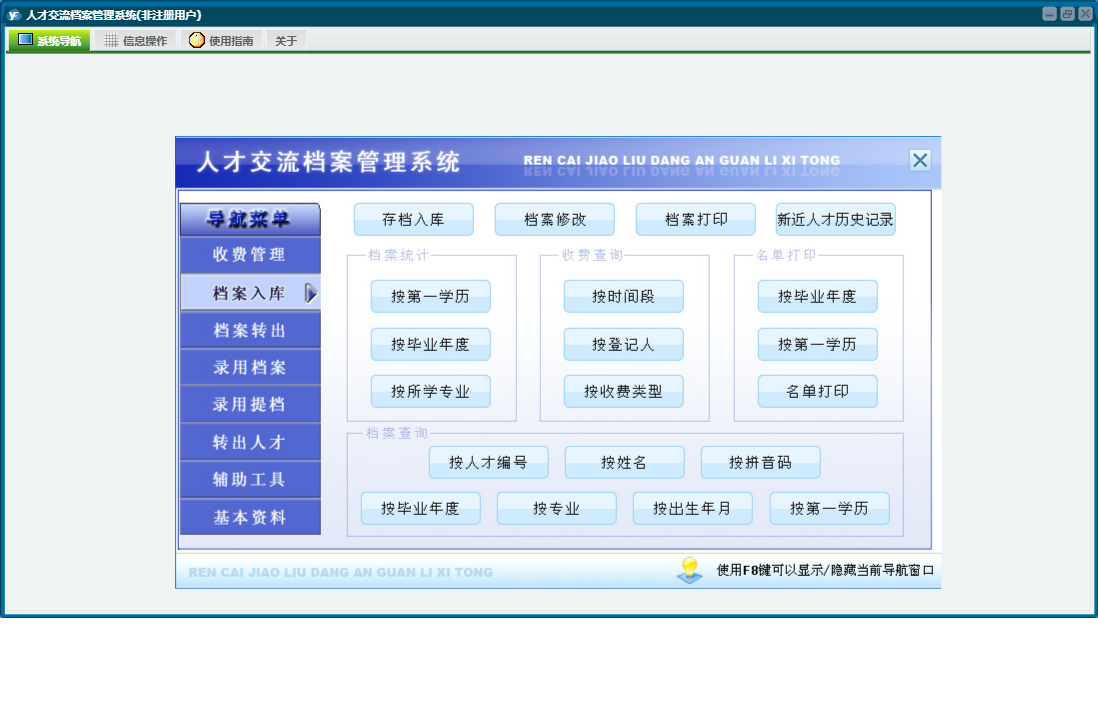Select 档案转出 in the navigation menu

click(250, 330)
